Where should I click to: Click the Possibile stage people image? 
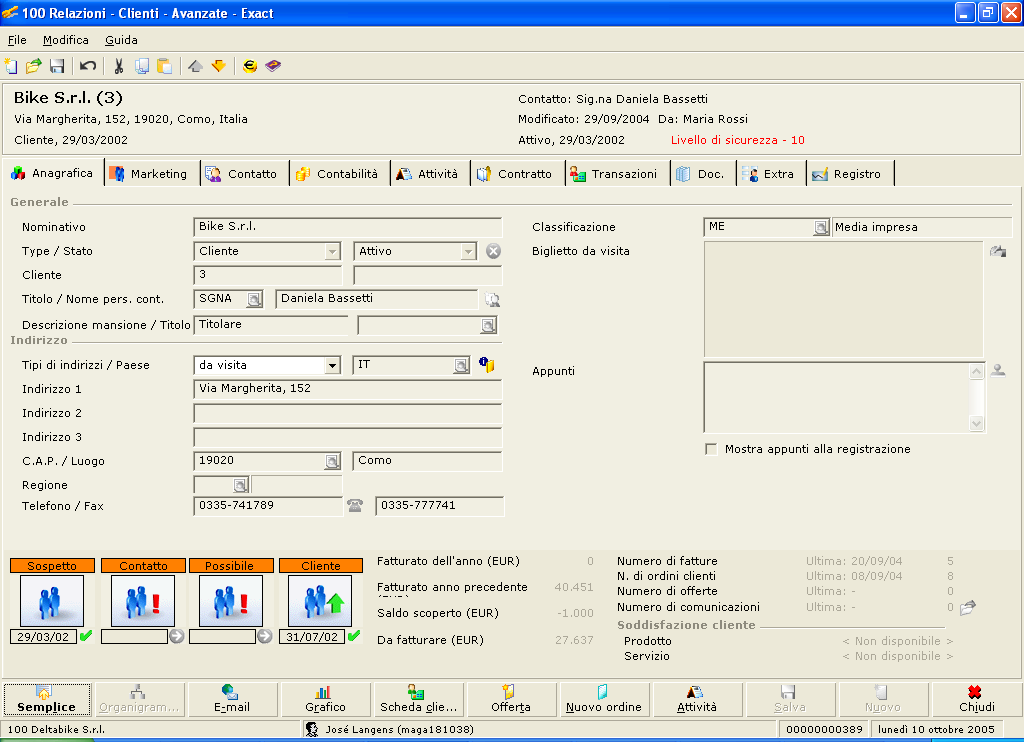tap(231, 601)
